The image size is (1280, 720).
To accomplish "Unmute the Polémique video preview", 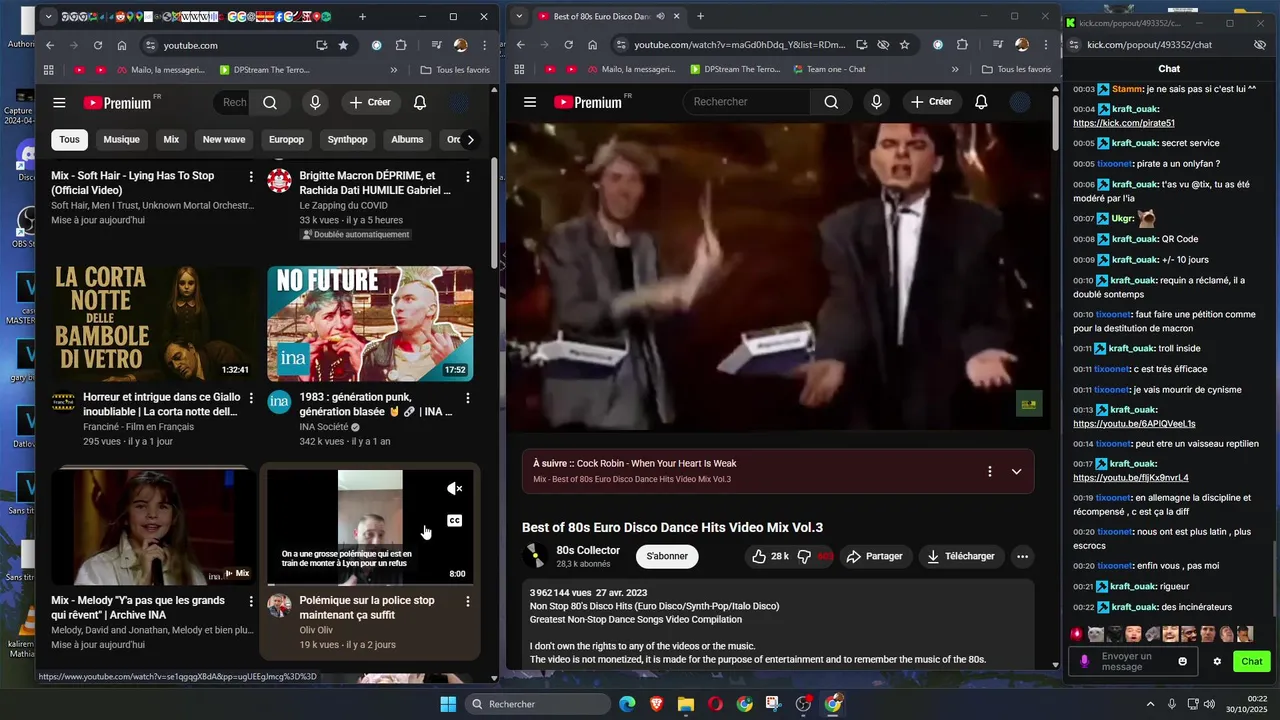I will point(454,488).
